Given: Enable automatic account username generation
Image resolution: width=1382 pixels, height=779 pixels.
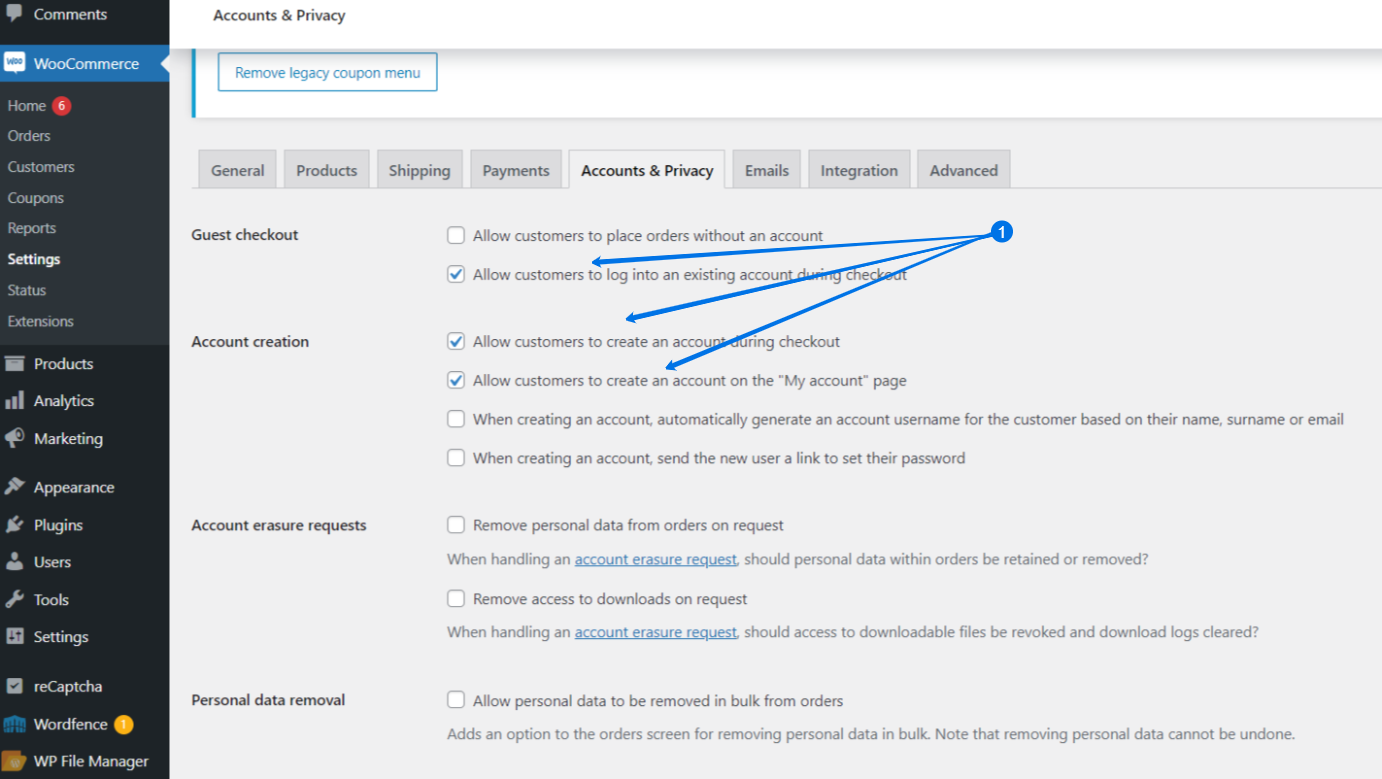Looking at the screenshot, I should click(456, 418).
